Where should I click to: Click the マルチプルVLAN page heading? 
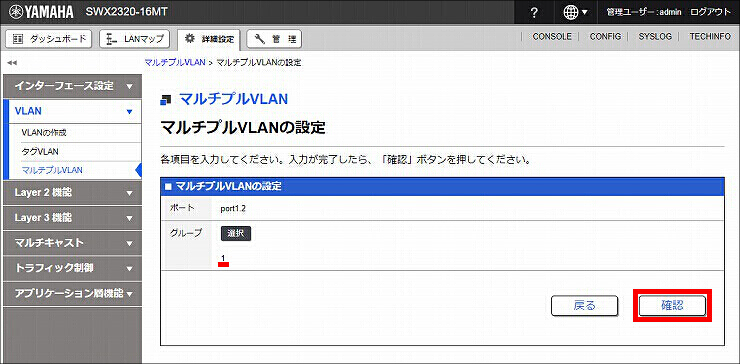(x=234, y=99)
